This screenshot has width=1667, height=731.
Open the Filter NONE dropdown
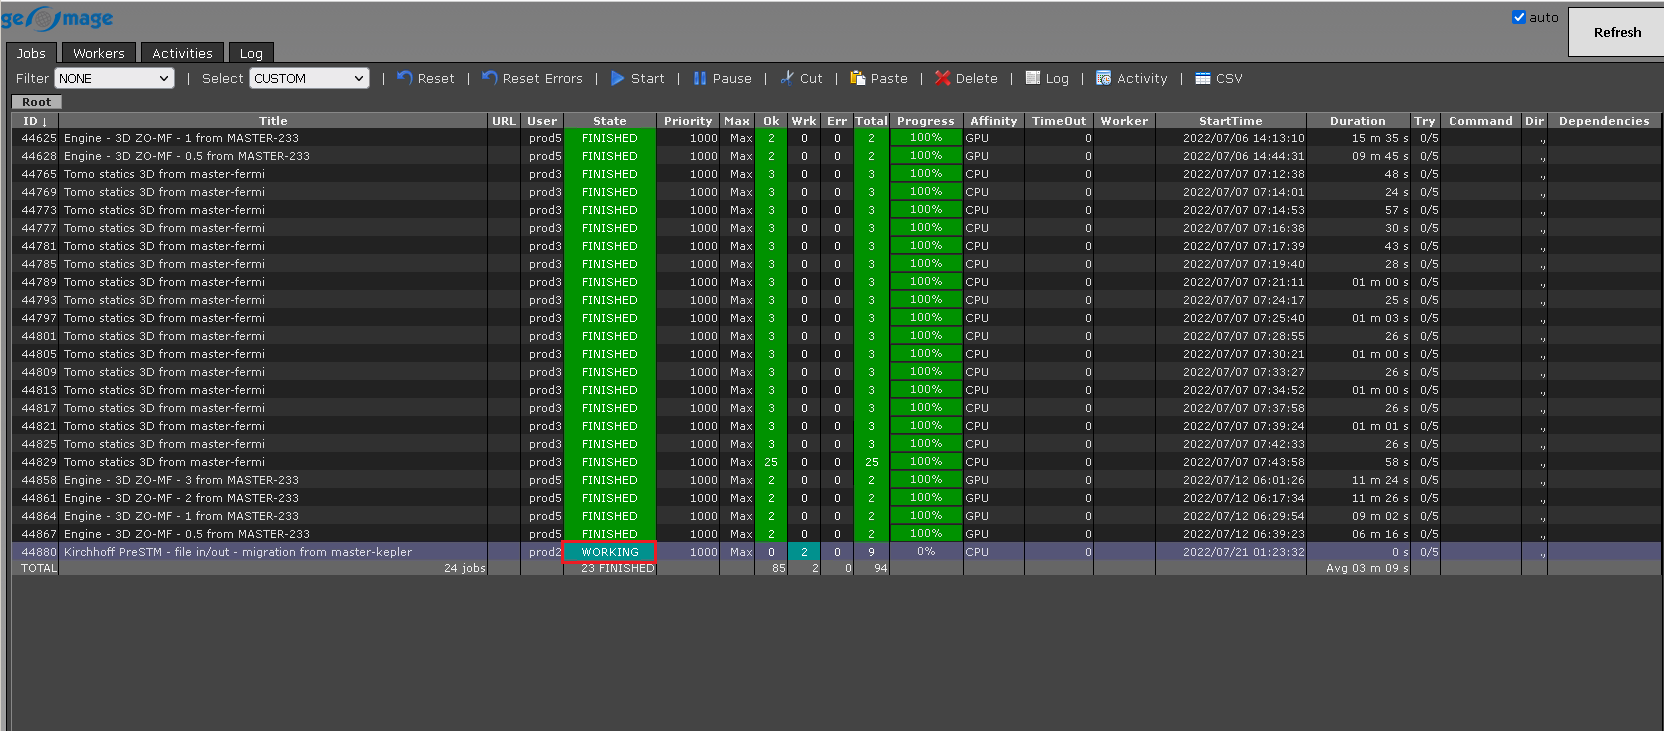pos(114,78)
